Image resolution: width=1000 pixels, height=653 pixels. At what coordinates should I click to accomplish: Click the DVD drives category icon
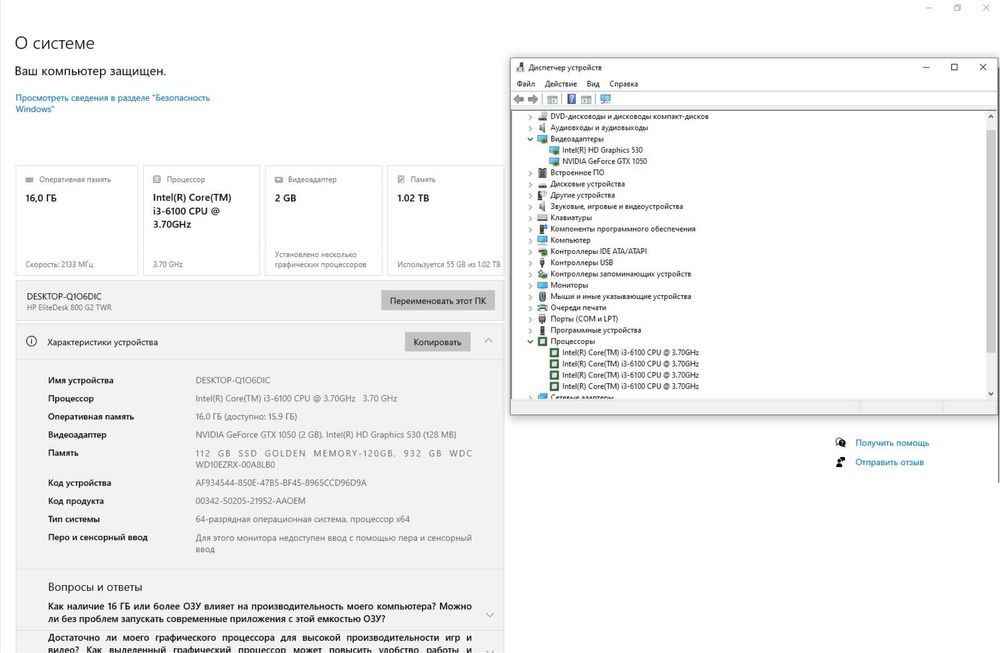(x=542, y=116)
